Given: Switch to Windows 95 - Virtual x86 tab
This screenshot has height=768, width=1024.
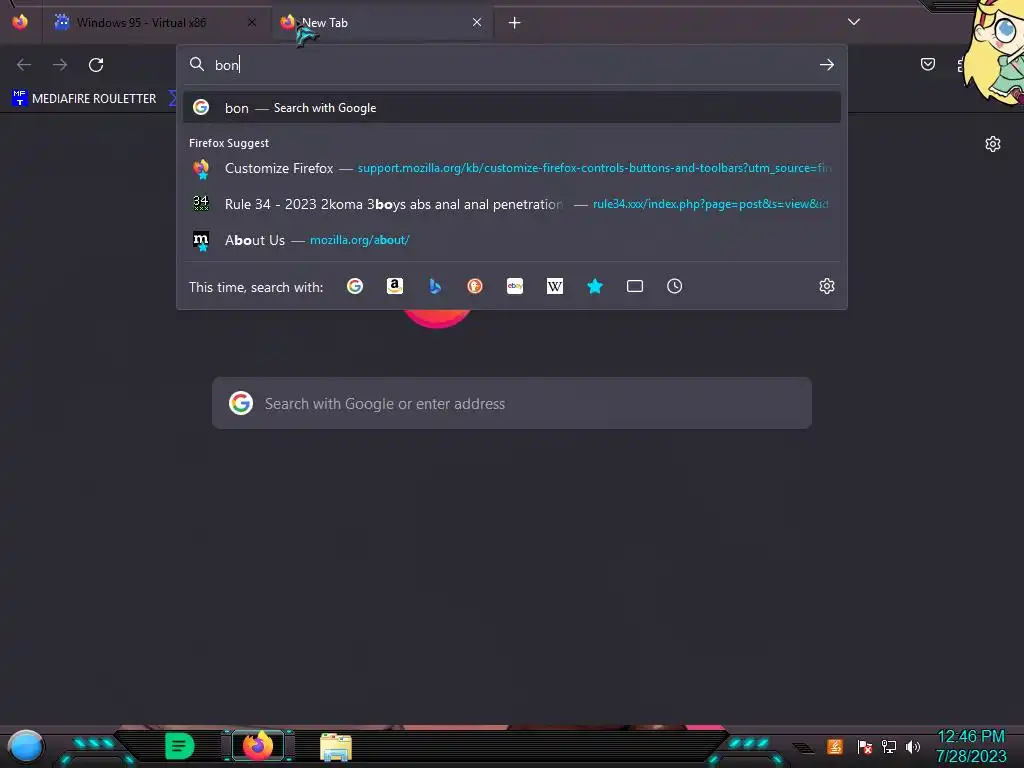Looking at the screenshot, I should 157,23.
